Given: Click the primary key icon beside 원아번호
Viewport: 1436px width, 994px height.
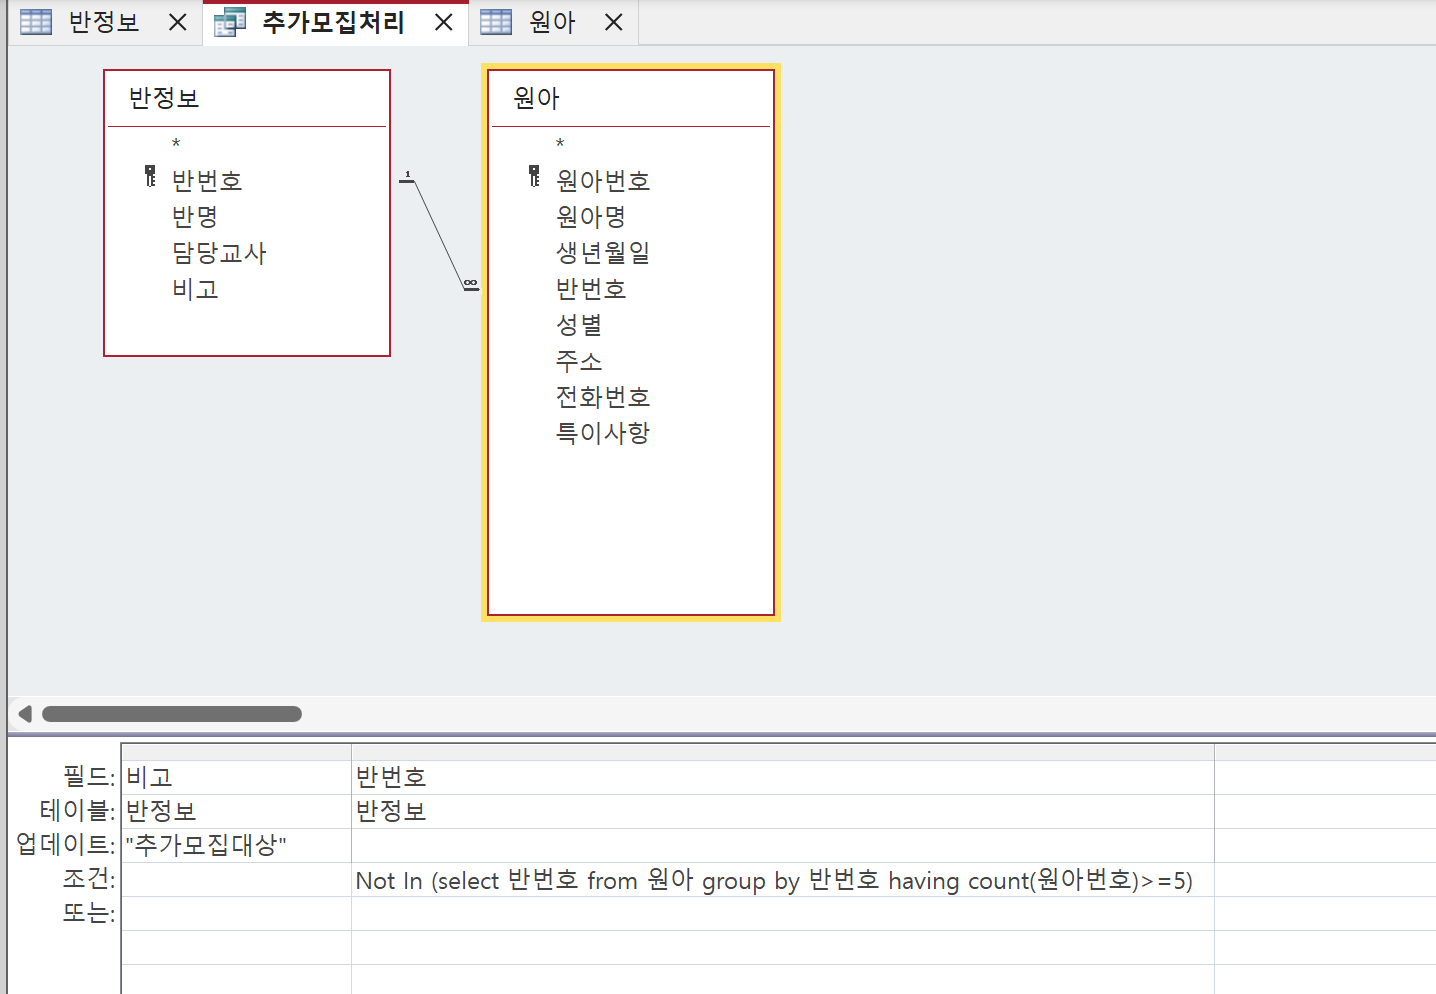Looking at the screenshot, I should click(x=534, y=177).
